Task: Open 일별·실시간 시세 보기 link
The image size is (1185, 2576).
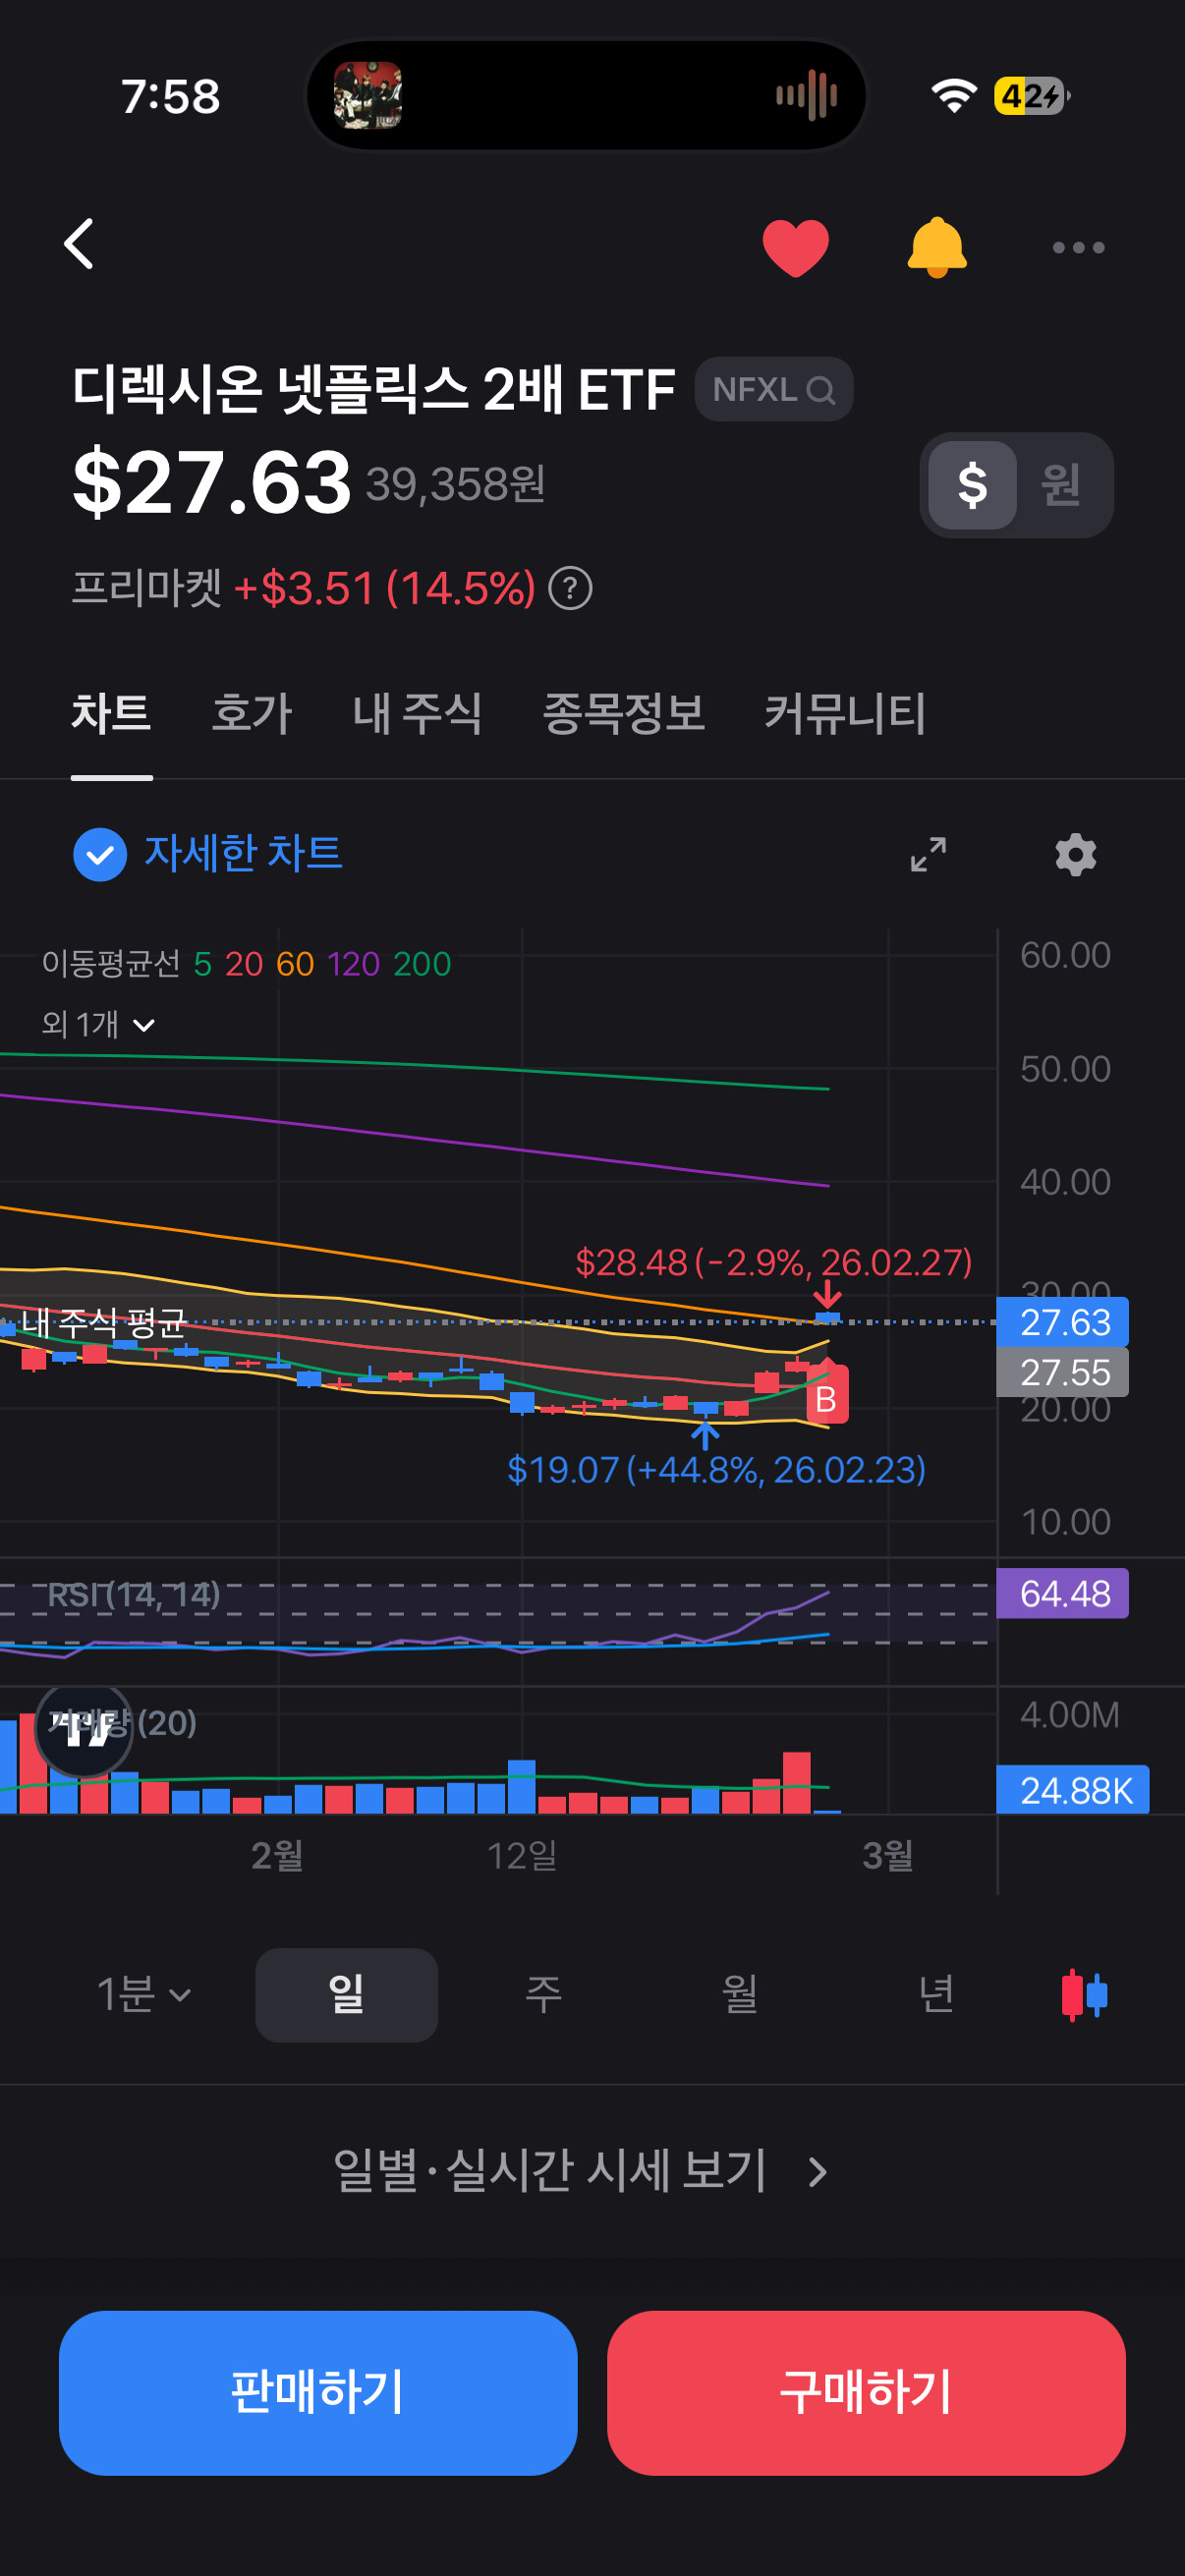Action: [x=580, y=2171]
